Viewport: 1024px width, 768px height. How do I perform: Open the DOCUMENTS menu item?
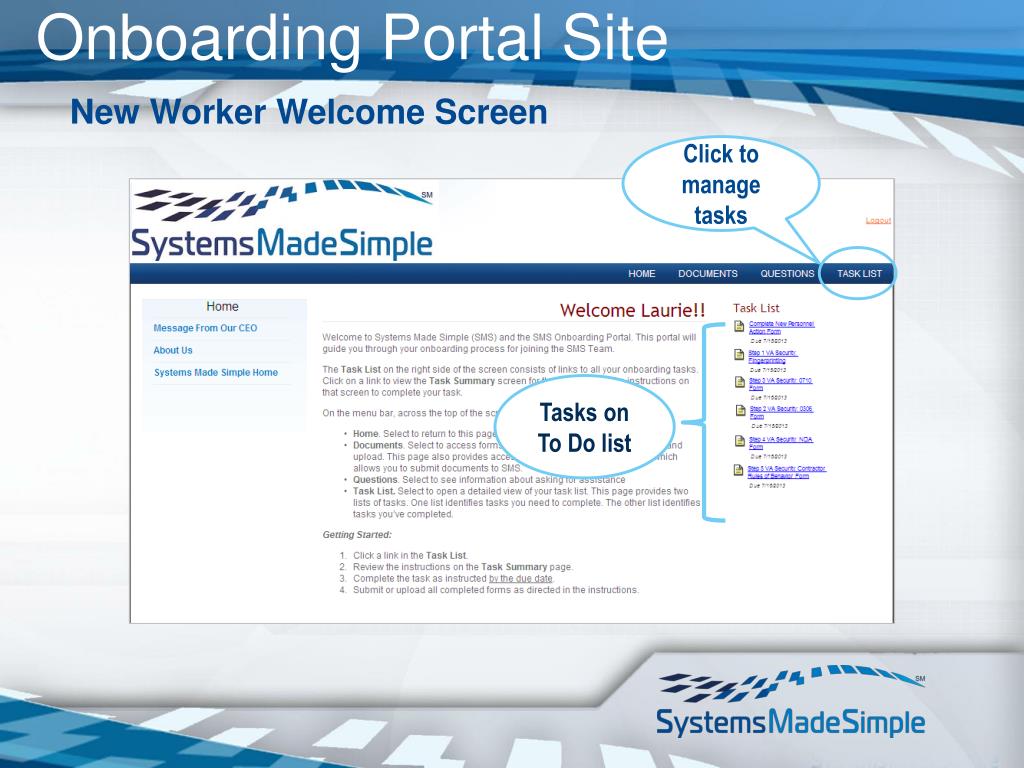(x=708, y=274)
